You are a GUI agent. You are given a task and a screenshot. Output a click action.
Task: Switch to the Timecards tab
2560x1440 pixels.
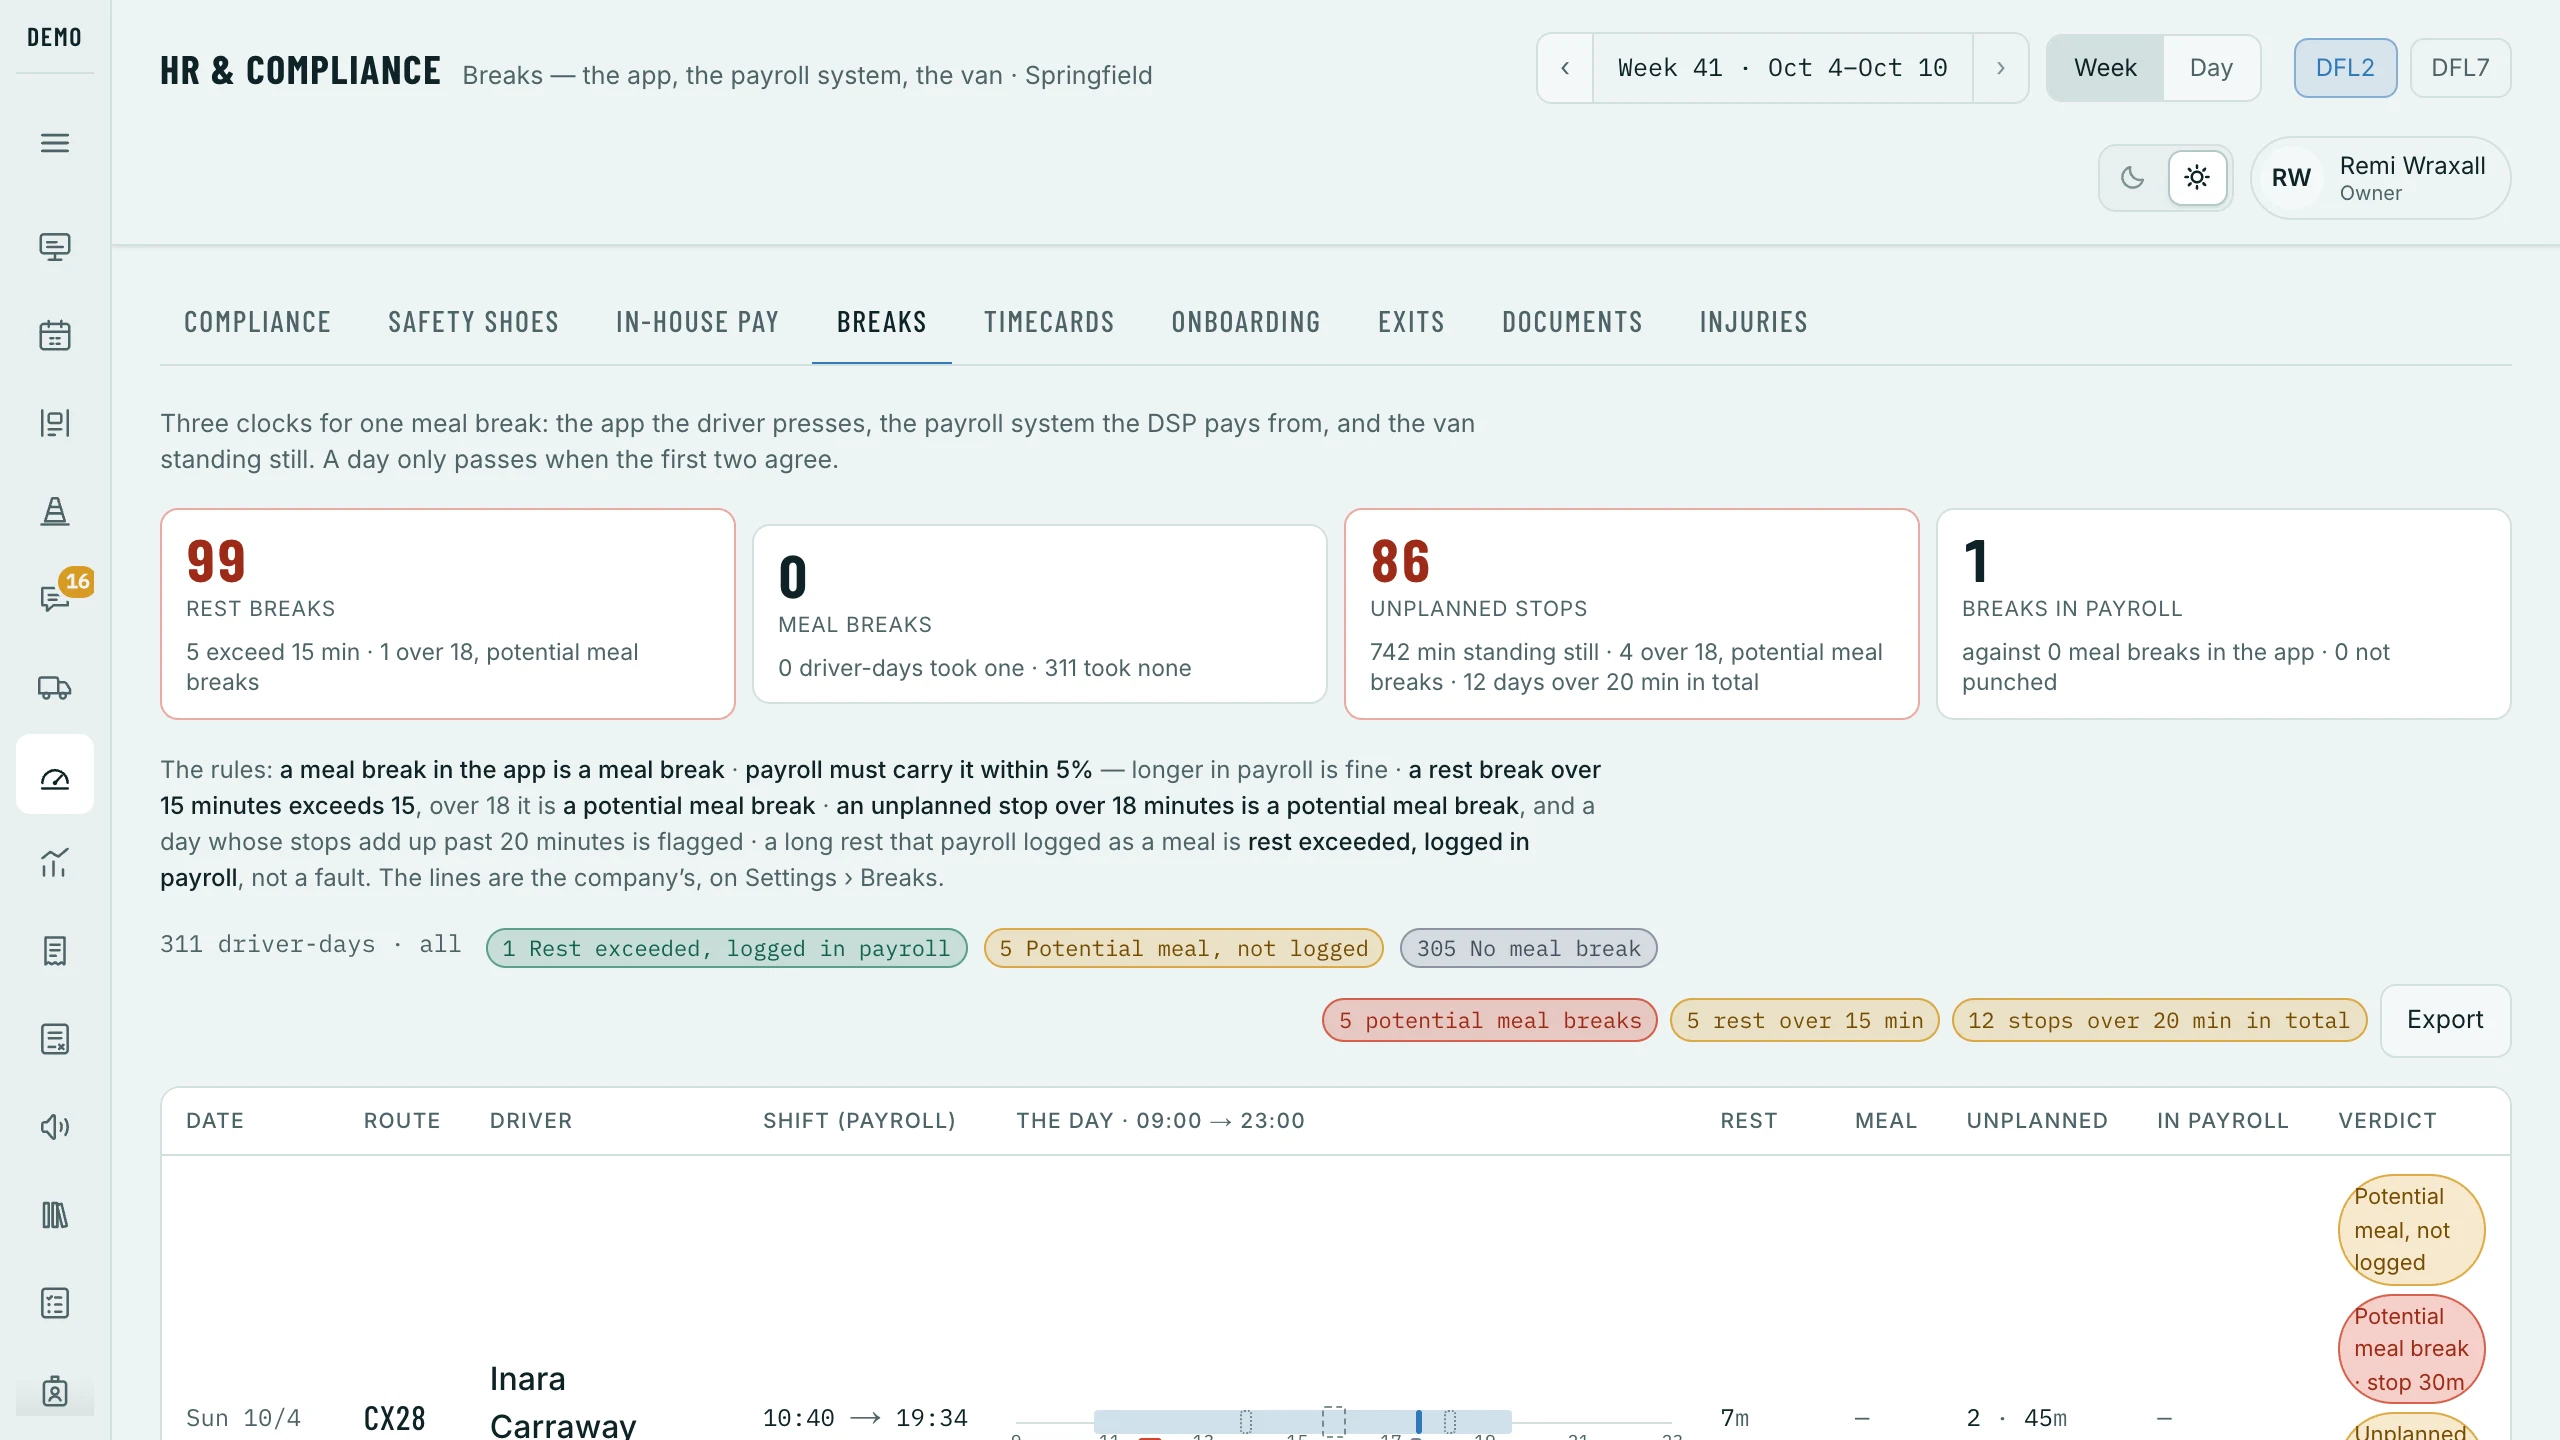coord(1049,322)
